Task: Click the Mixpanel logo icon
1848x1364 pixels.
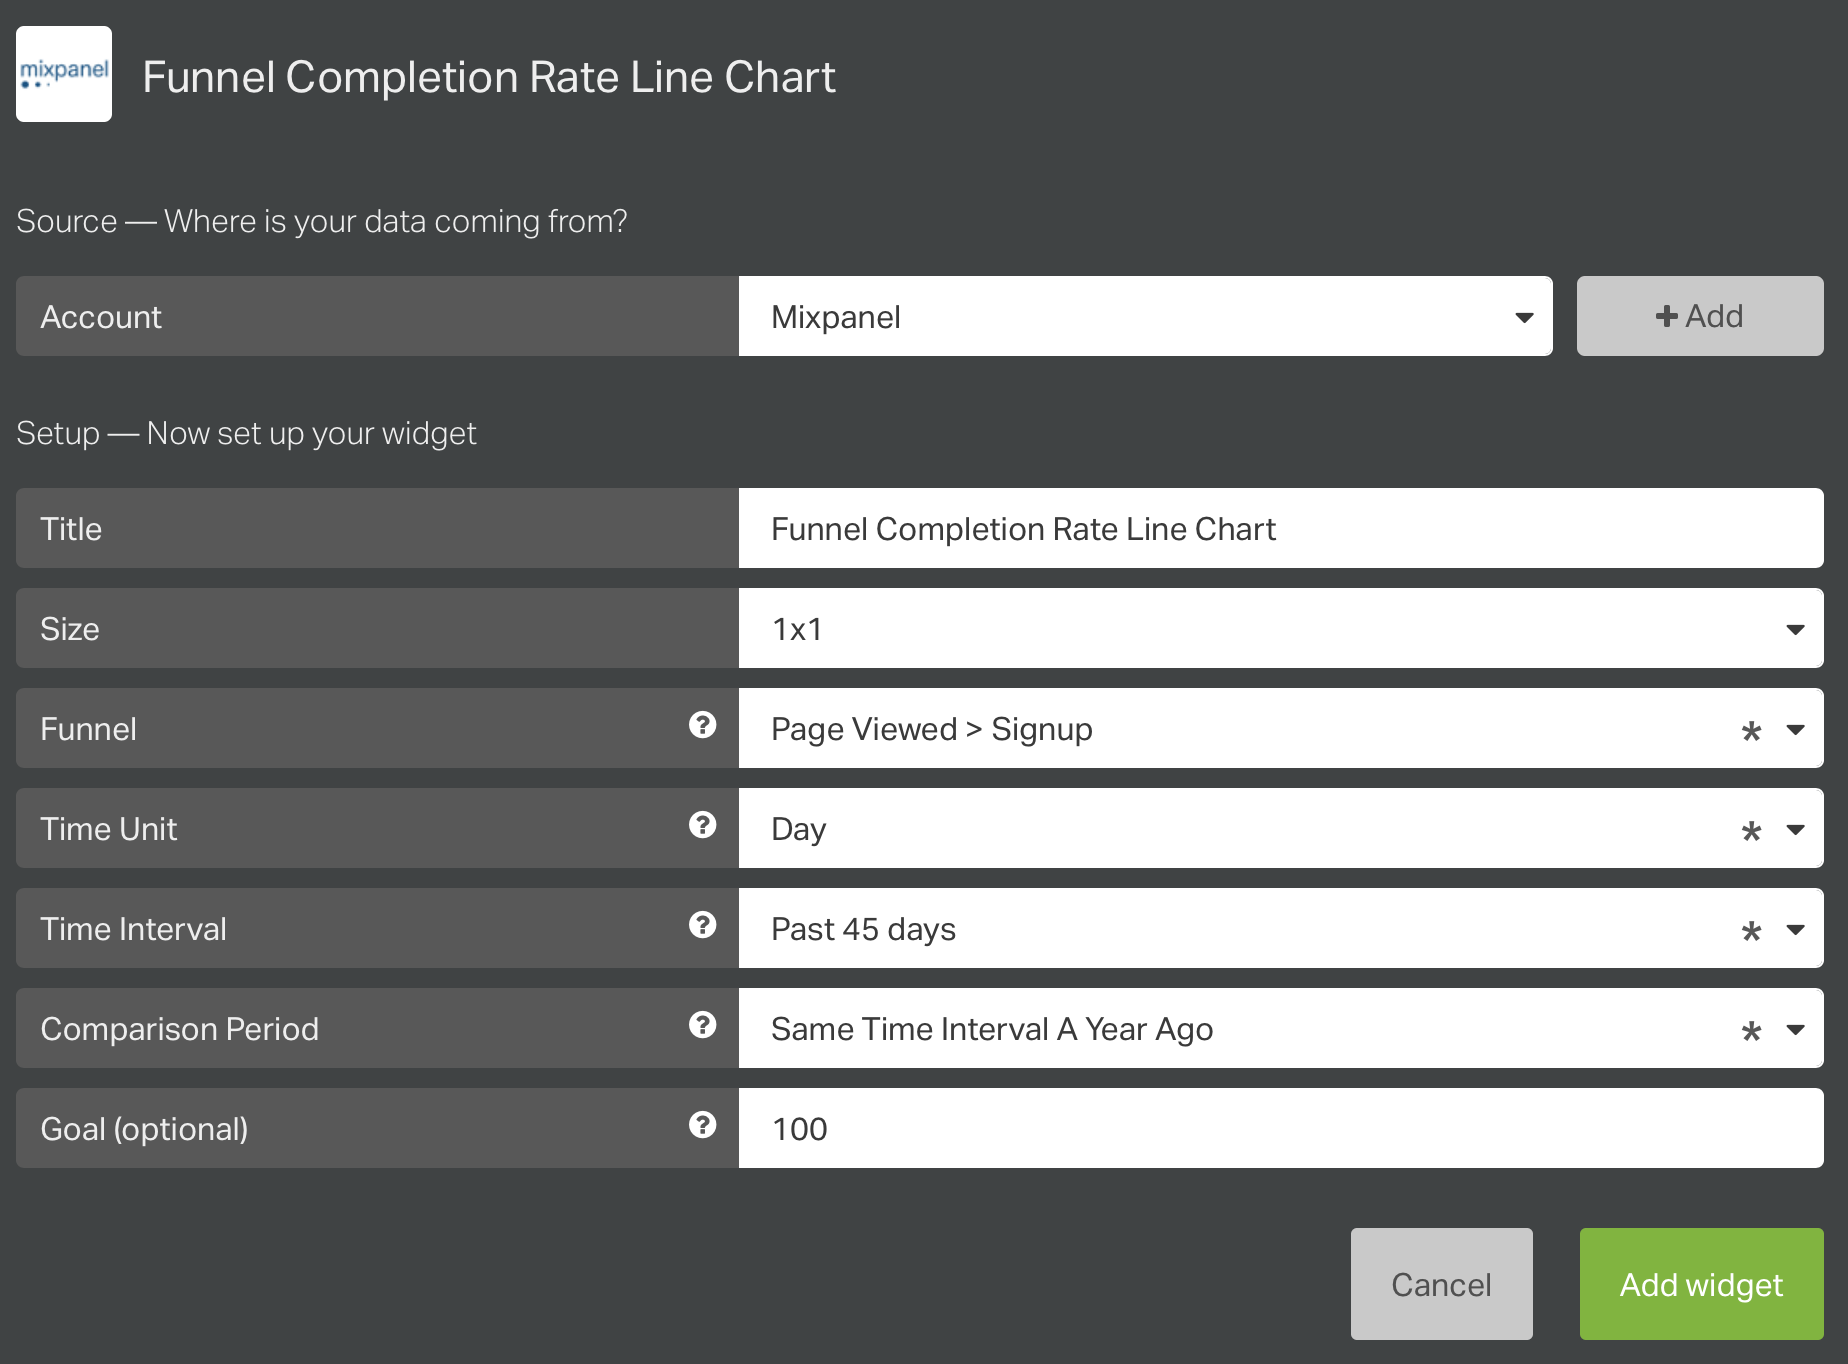Action: (64, 74)
